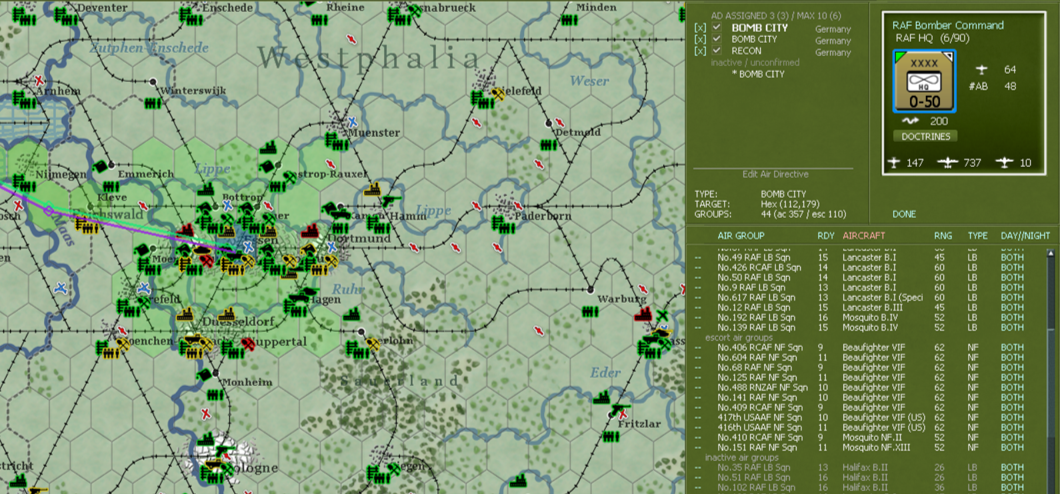Image resolution: width=1060 pixels, height=494 pixels.
Task: Click the red factory icon east of Warburg
Action: pos(642,314)
